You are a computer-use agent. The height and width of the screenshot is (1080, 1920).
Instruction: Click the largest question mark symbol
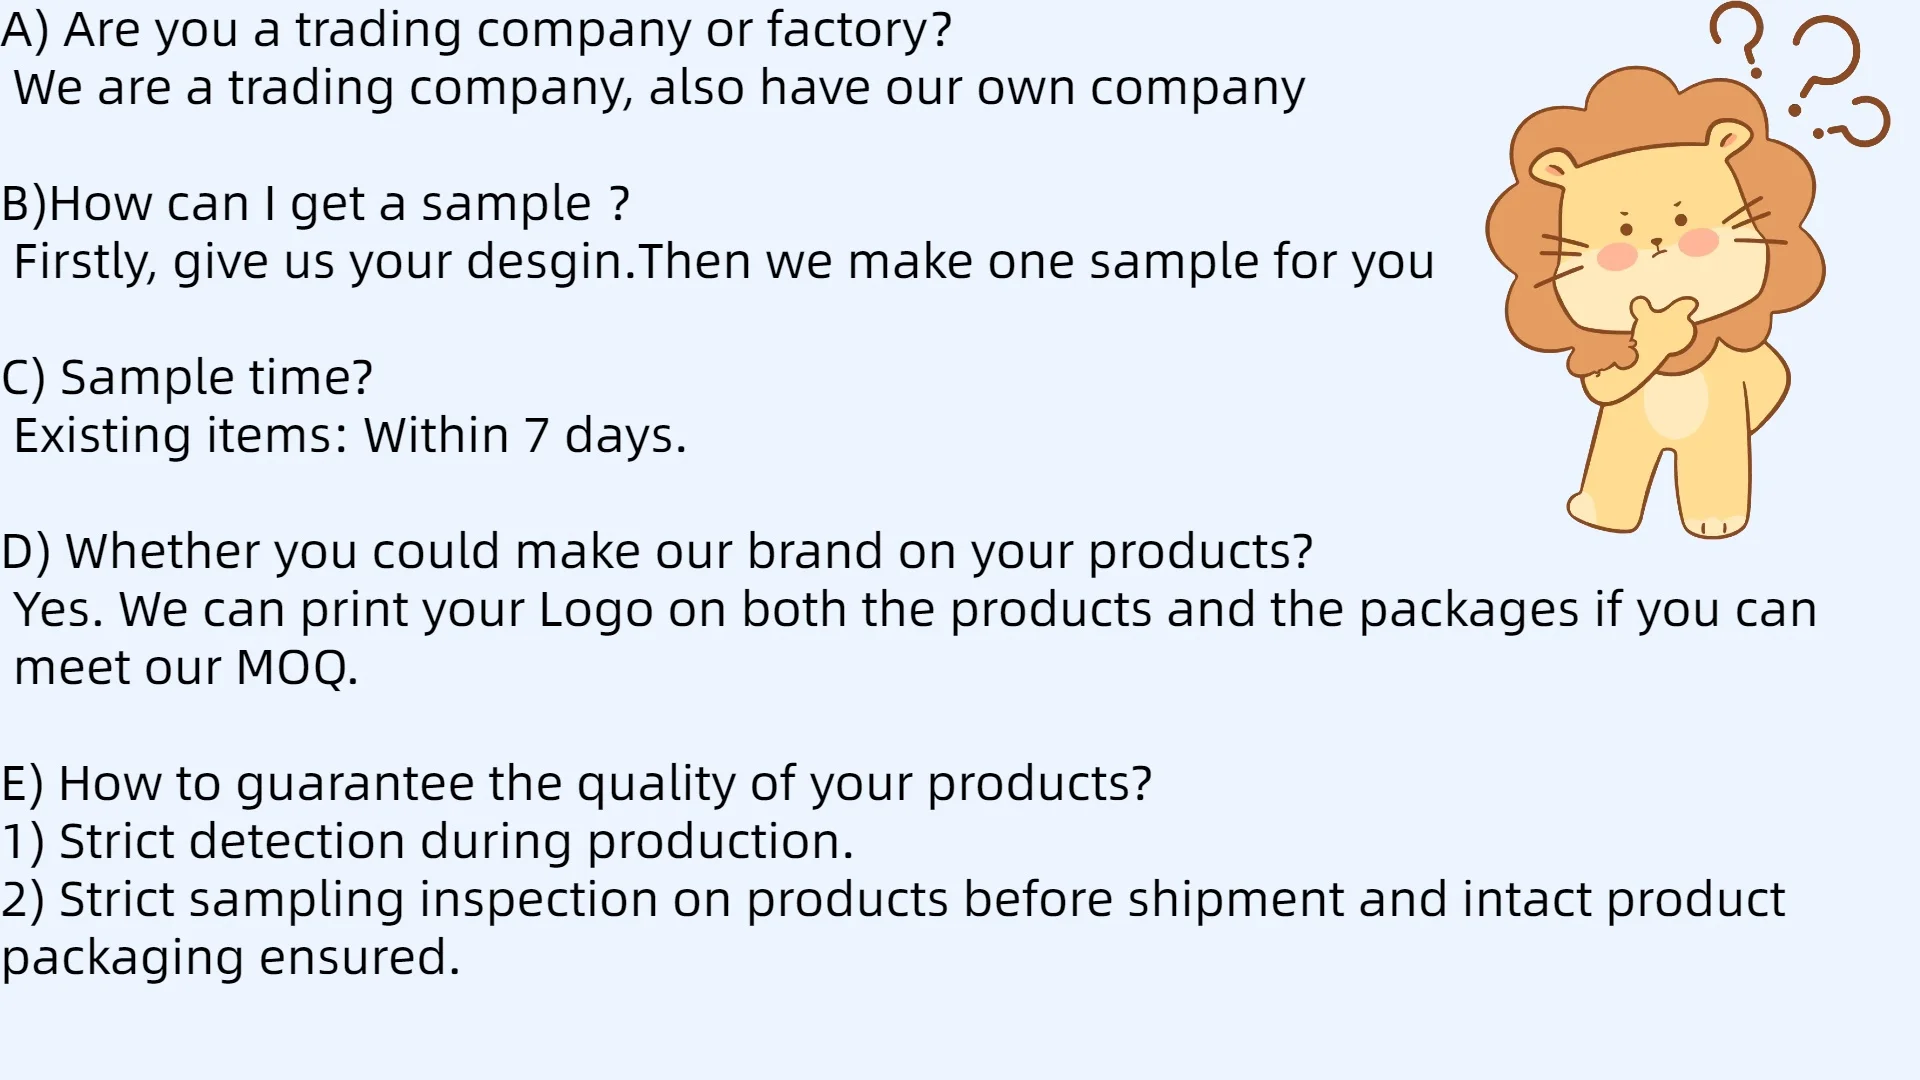(x=1824, y=65)
